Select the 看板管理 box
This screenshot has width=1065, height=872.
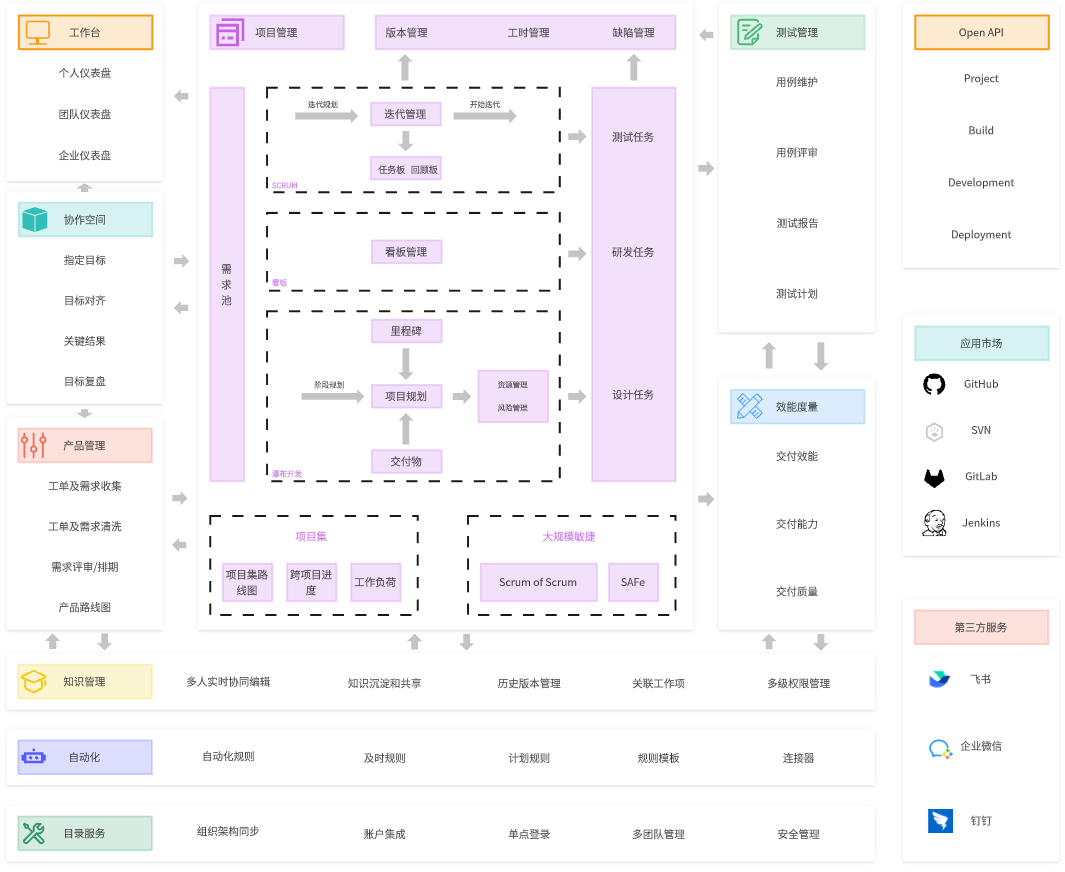[406, 252]
